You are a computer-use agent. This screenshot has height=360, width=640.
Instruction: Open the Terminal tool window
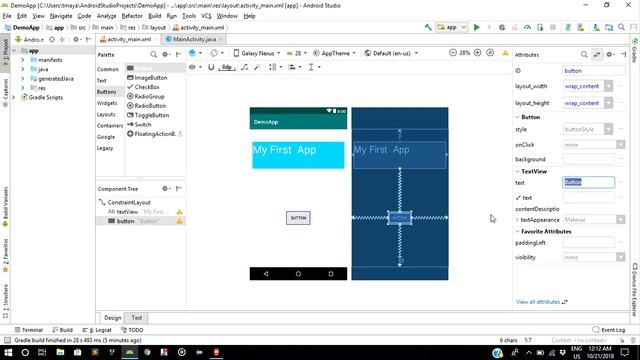pyautogui.click(x=29, y=330)
